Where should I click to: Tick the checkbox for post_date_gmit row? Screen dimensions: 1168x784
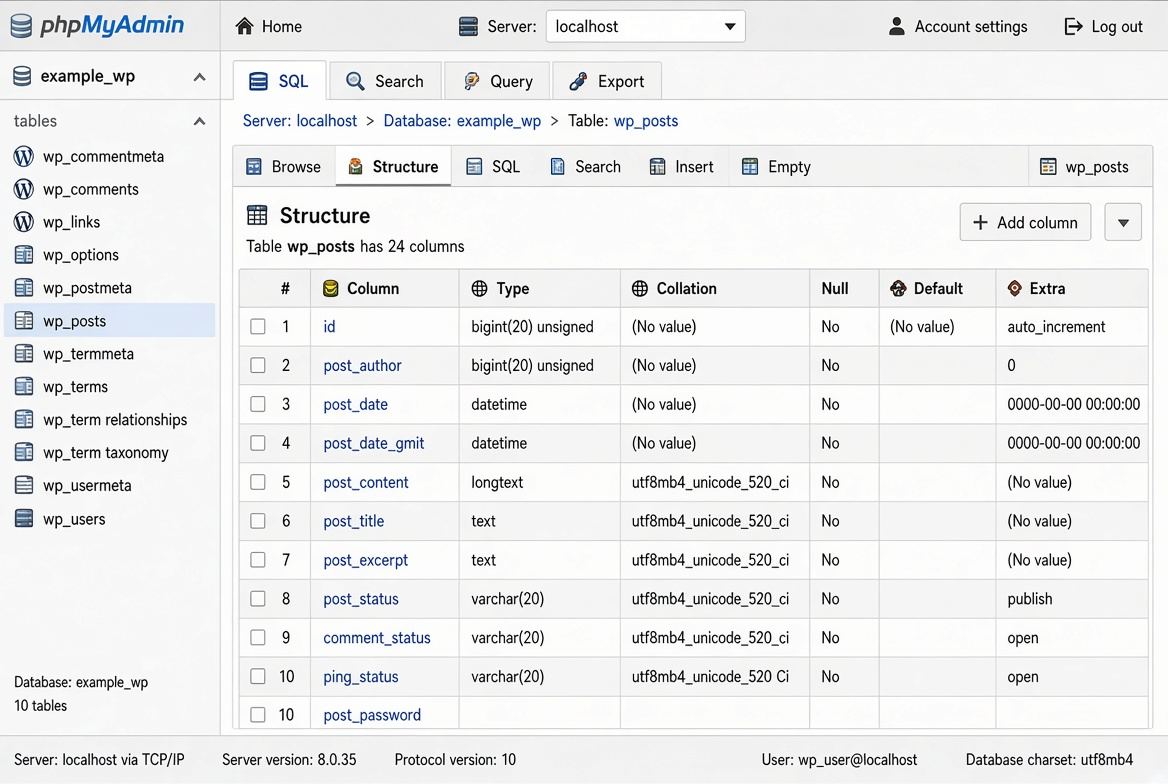point(258,443)
